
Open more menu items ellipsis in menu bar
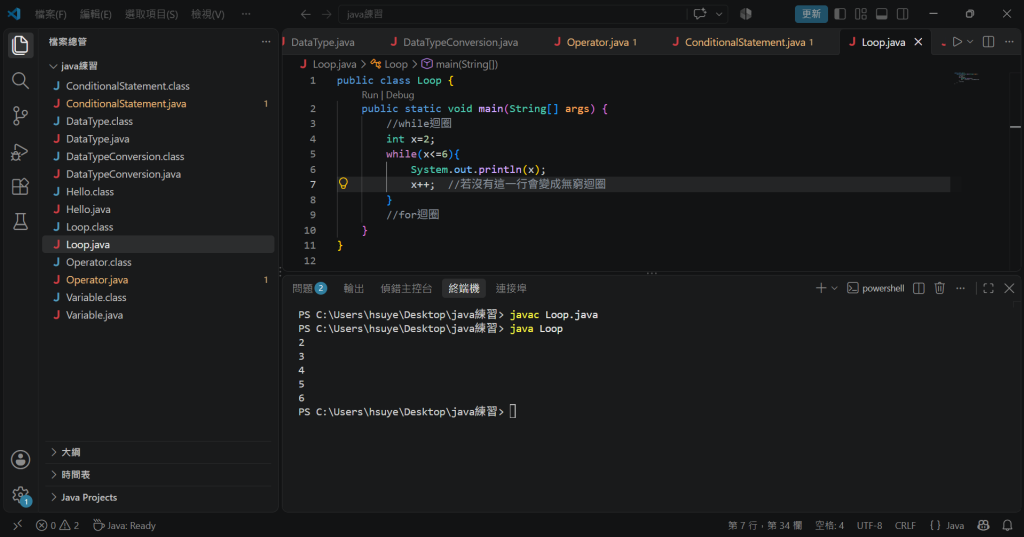(x=246, y=14)
